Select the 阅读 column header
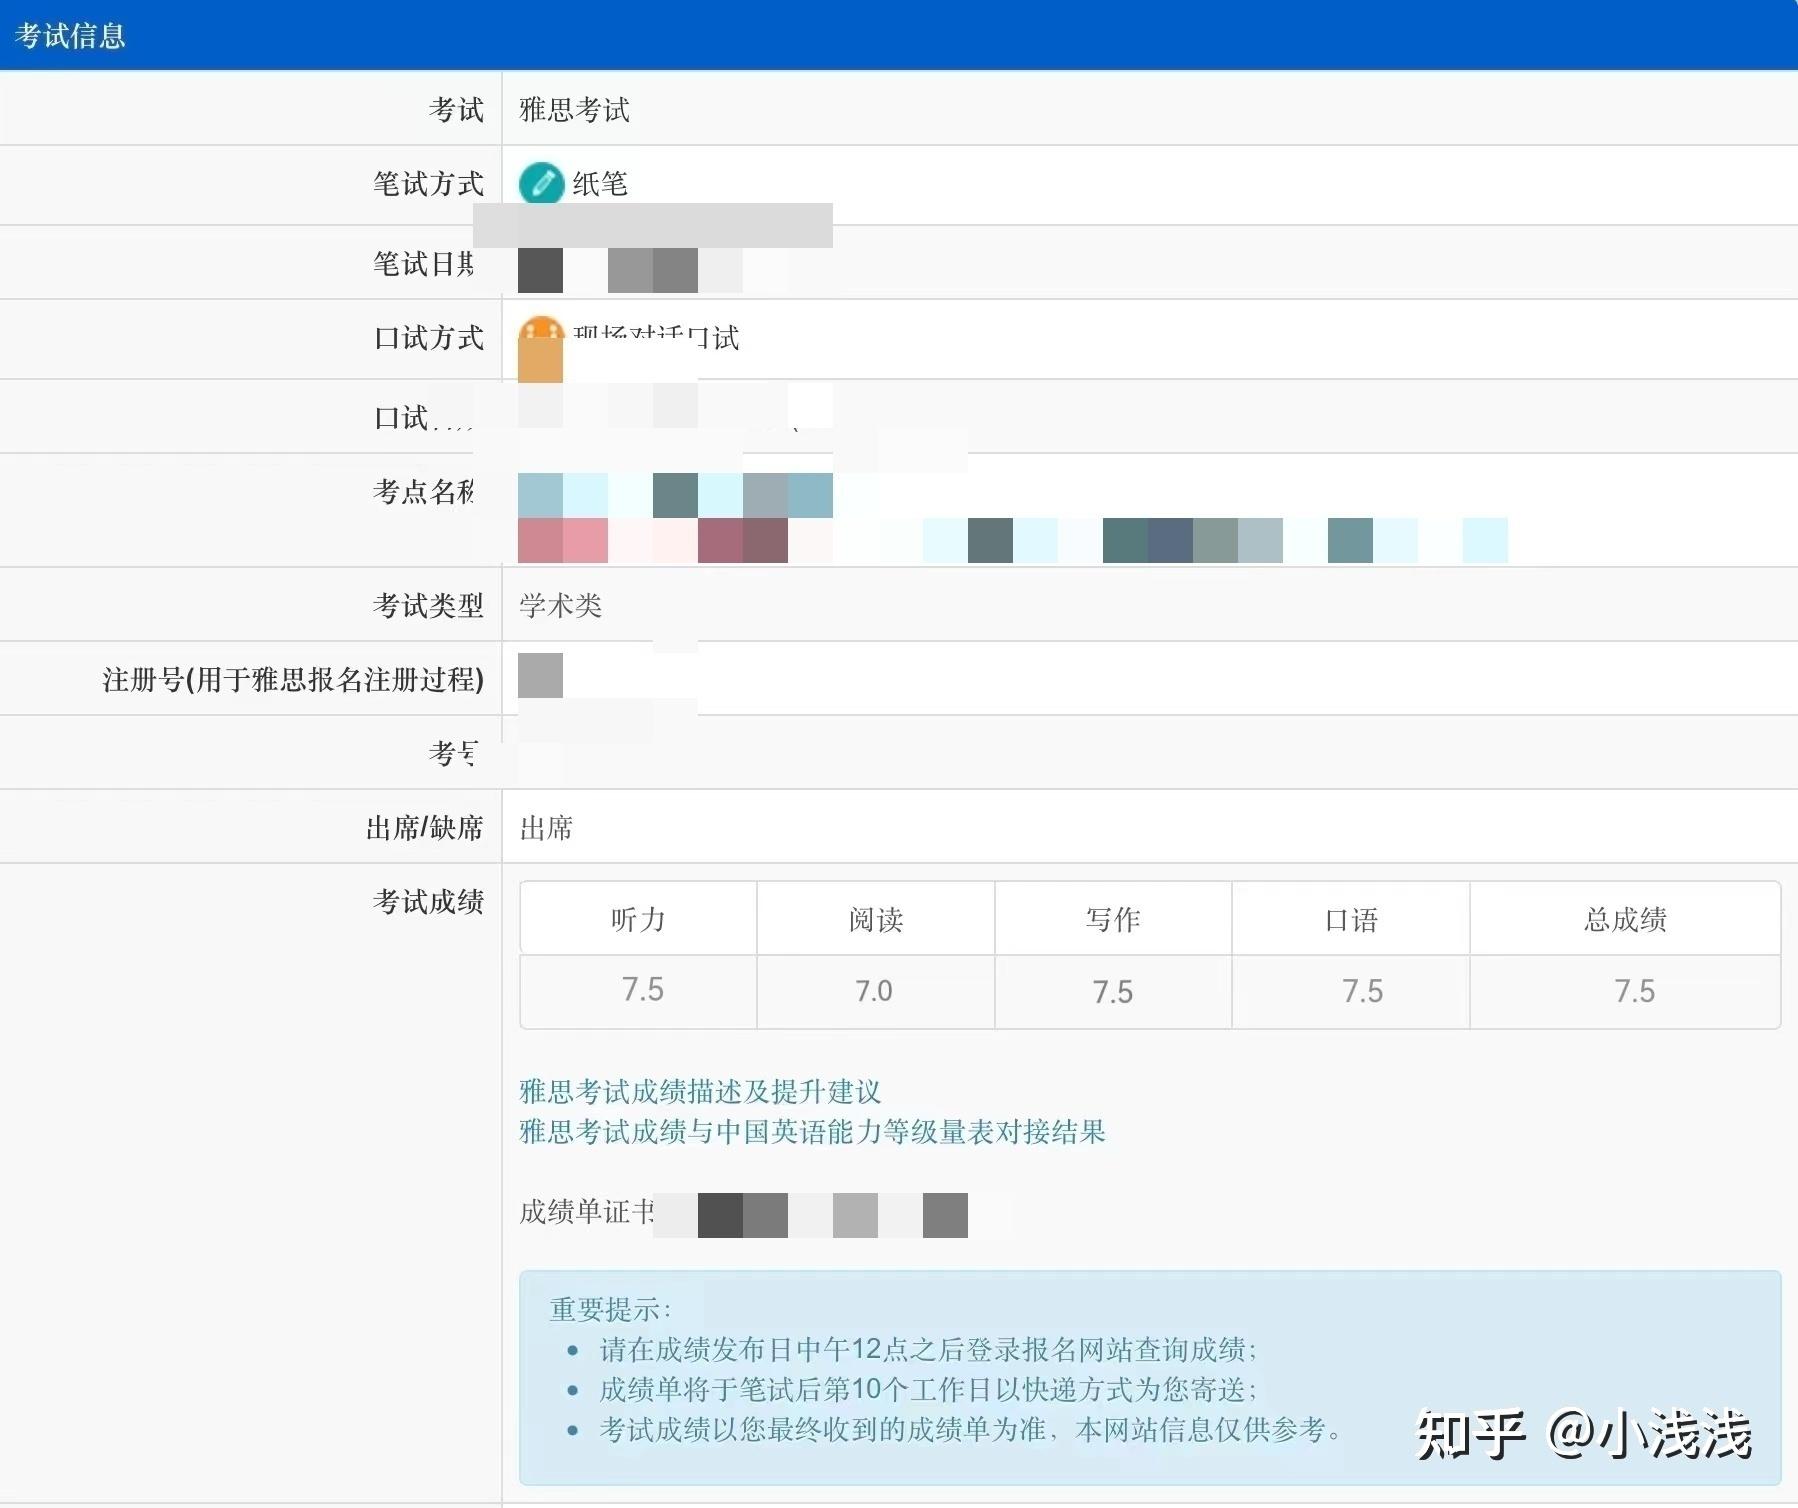Viewport: 1798px width, 1508px height. (x=876, y=920)
